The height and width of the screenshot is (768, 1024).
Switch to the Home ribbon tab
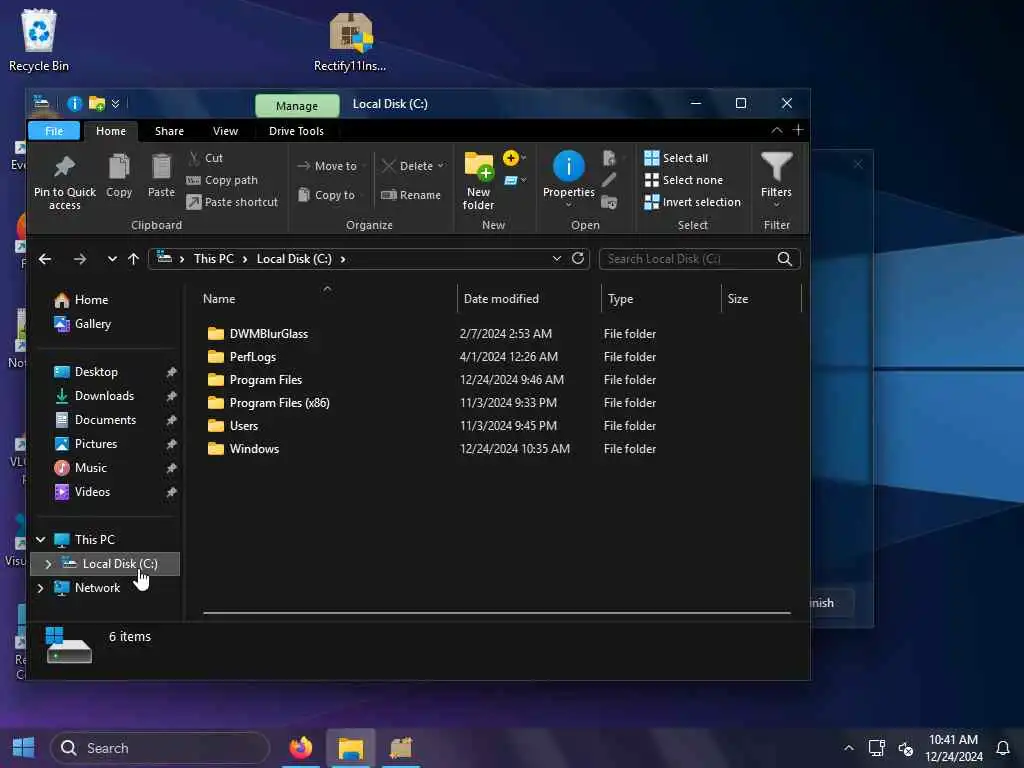coord(111,131)
